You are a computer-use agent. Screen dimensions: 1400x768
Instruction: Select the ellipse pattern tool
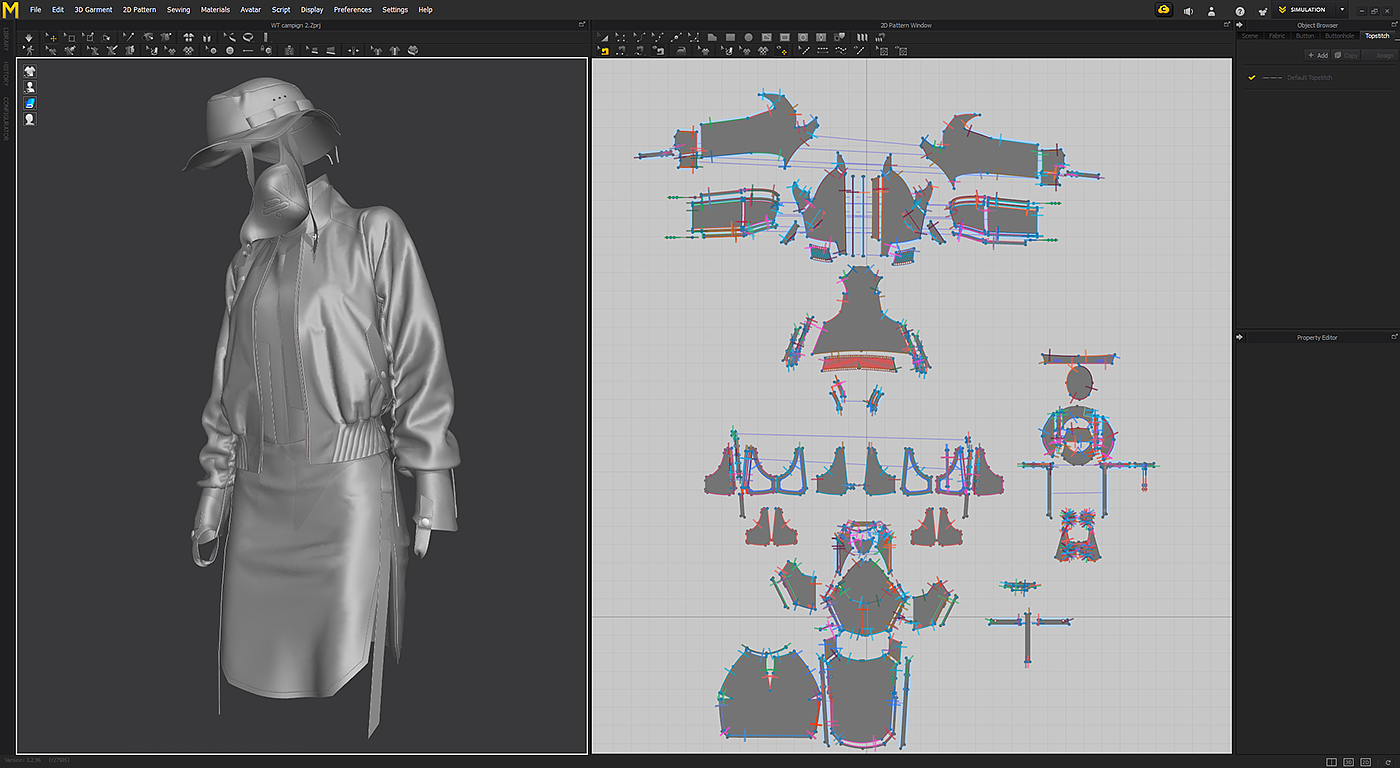(x=748, y=37)
